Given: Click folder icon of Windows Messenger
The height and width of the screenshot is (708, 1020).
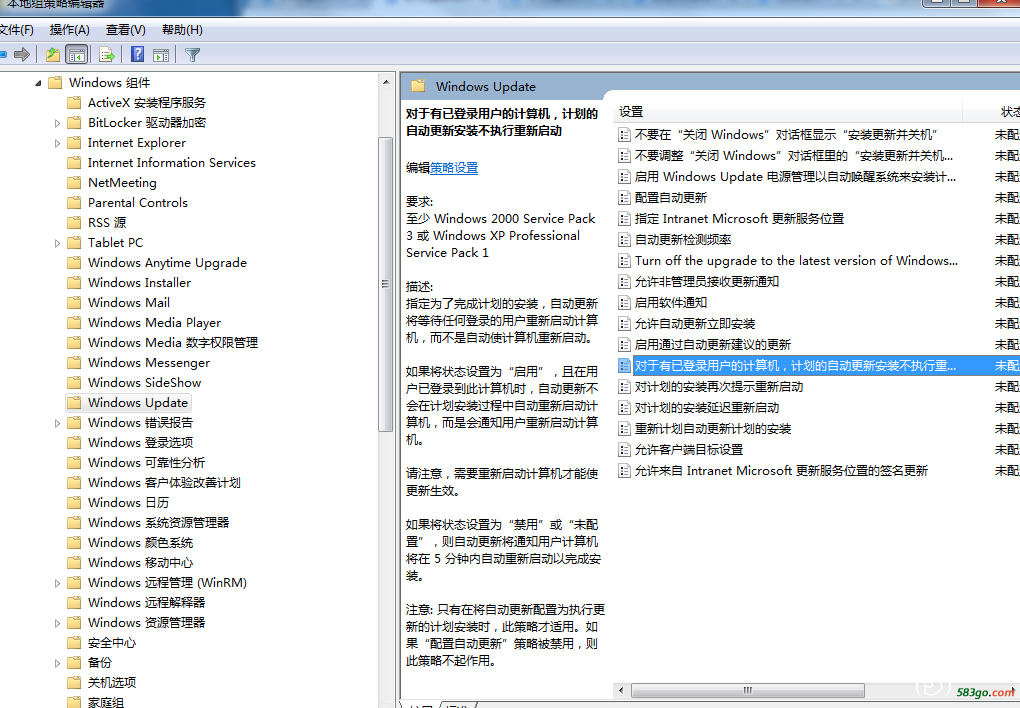Looking at the screenshot, I should pos(75,362).
